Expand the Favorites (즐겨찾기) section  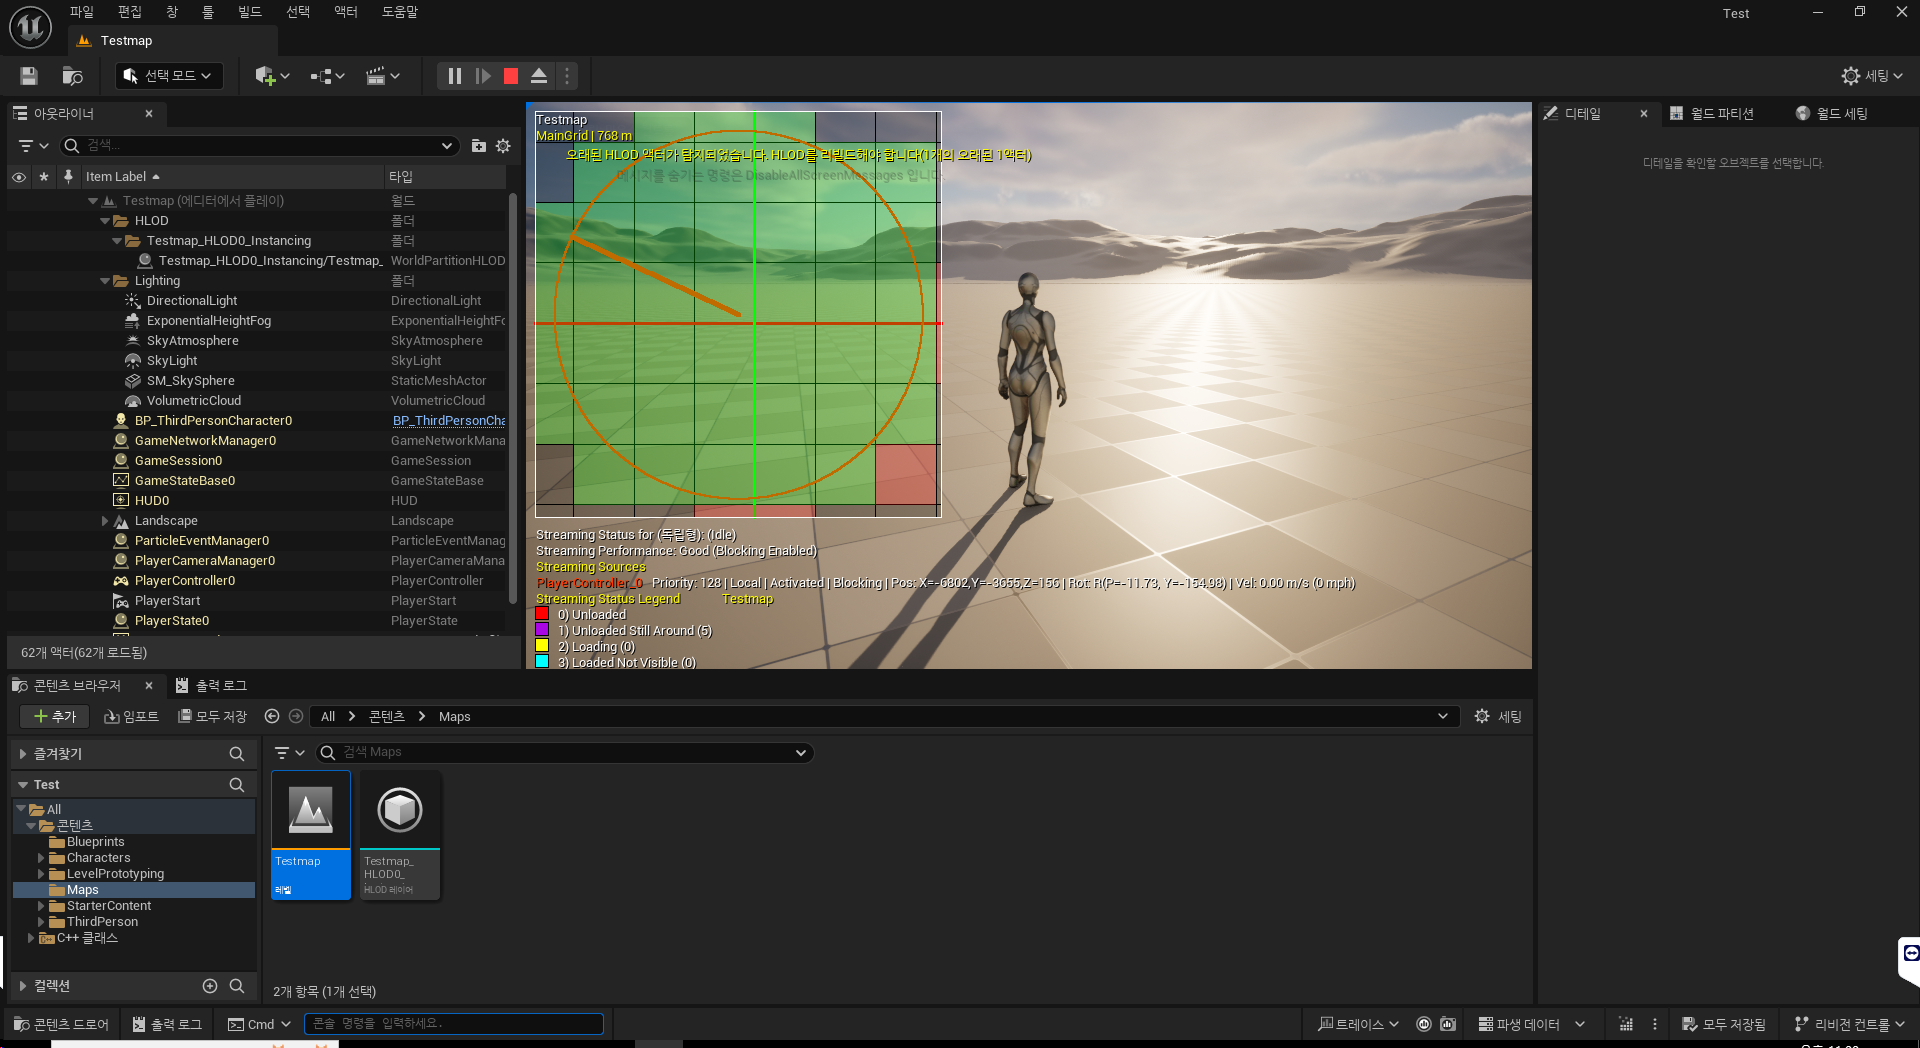click(x=23, y=754)
